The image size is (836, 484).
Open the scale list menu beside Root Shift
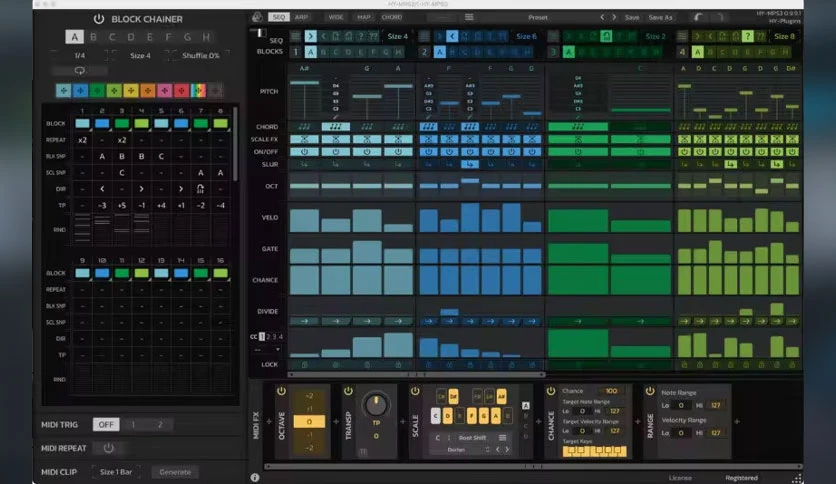tap(502, 438)
